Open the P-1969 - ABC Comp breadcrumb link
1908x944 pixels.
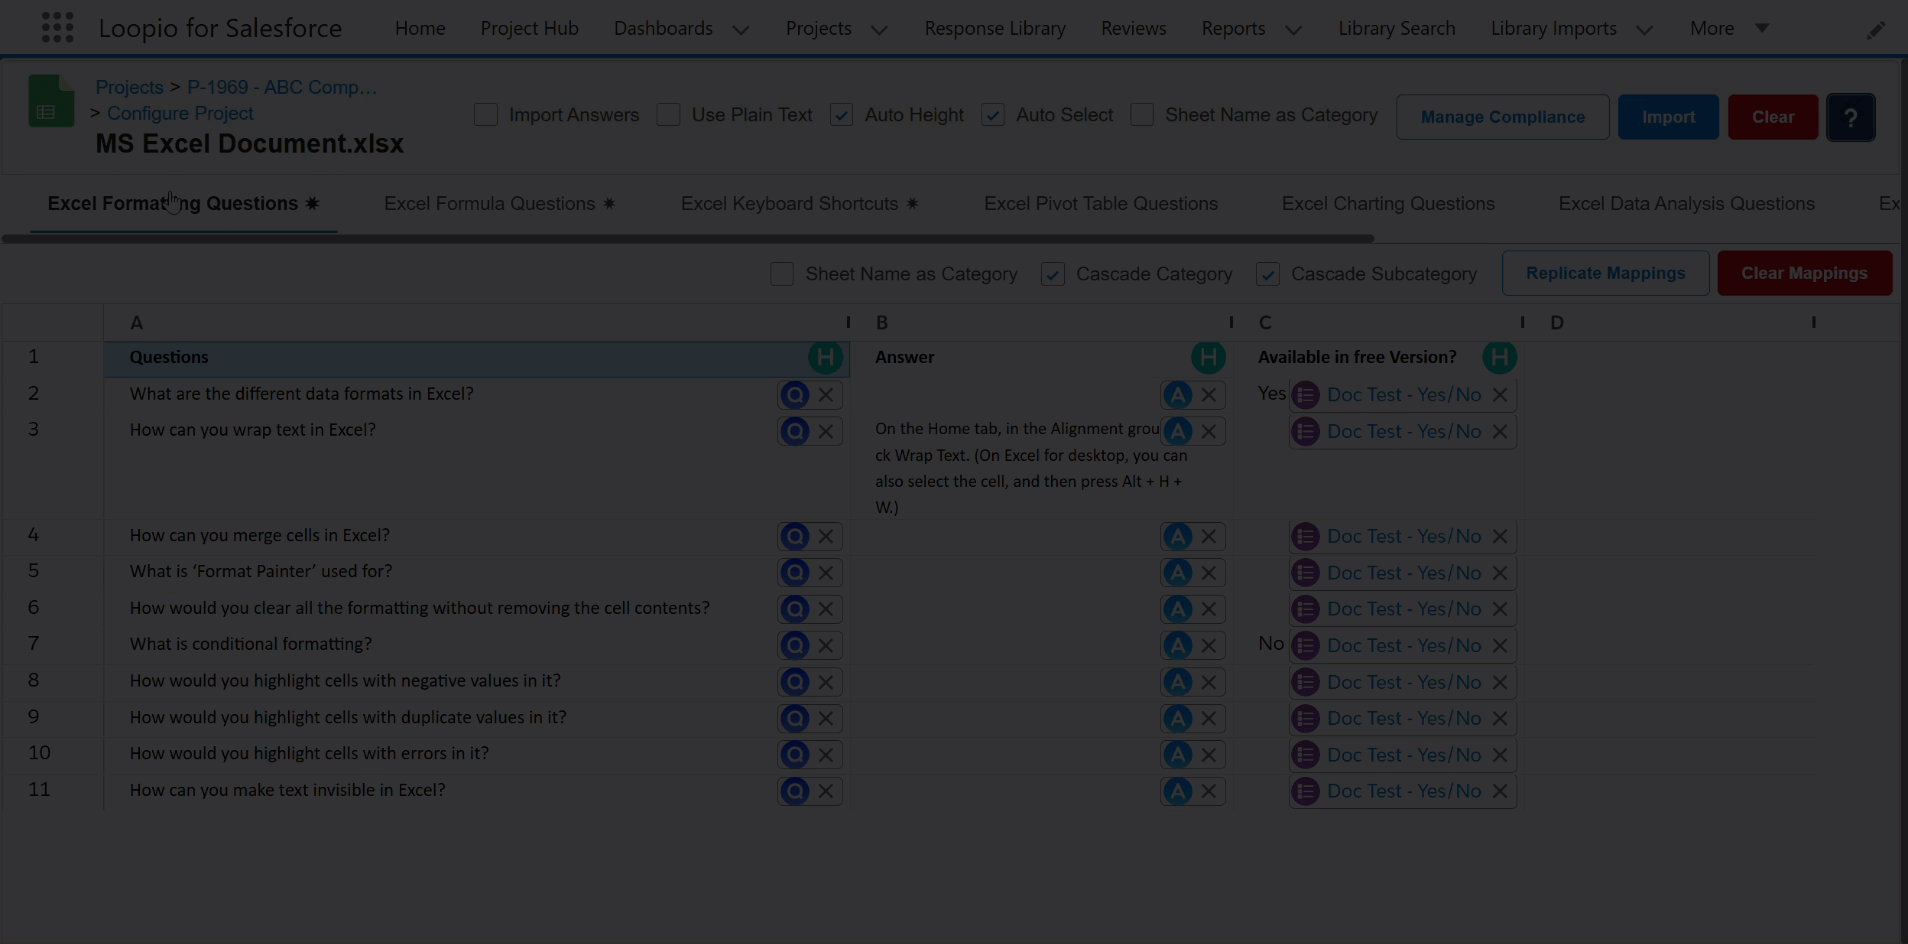click(x=282, y=87)
